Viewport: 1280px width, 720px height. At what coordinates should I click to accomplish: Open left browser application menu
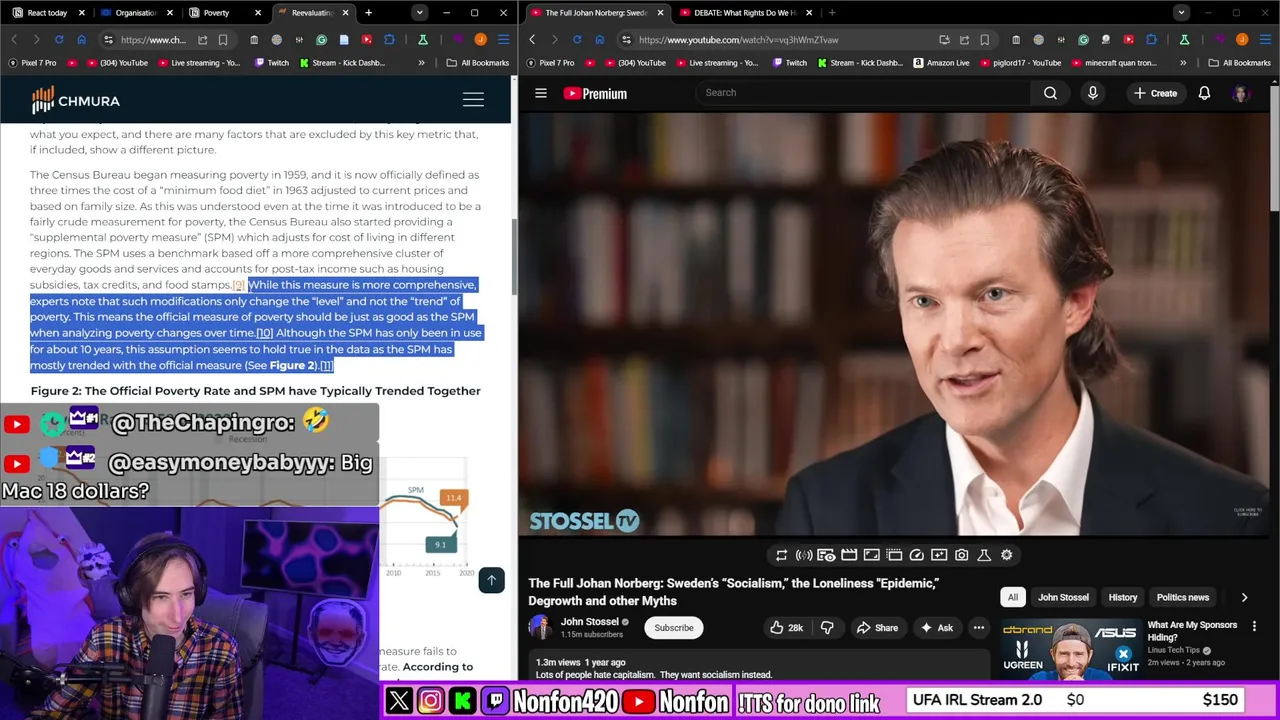503,40
